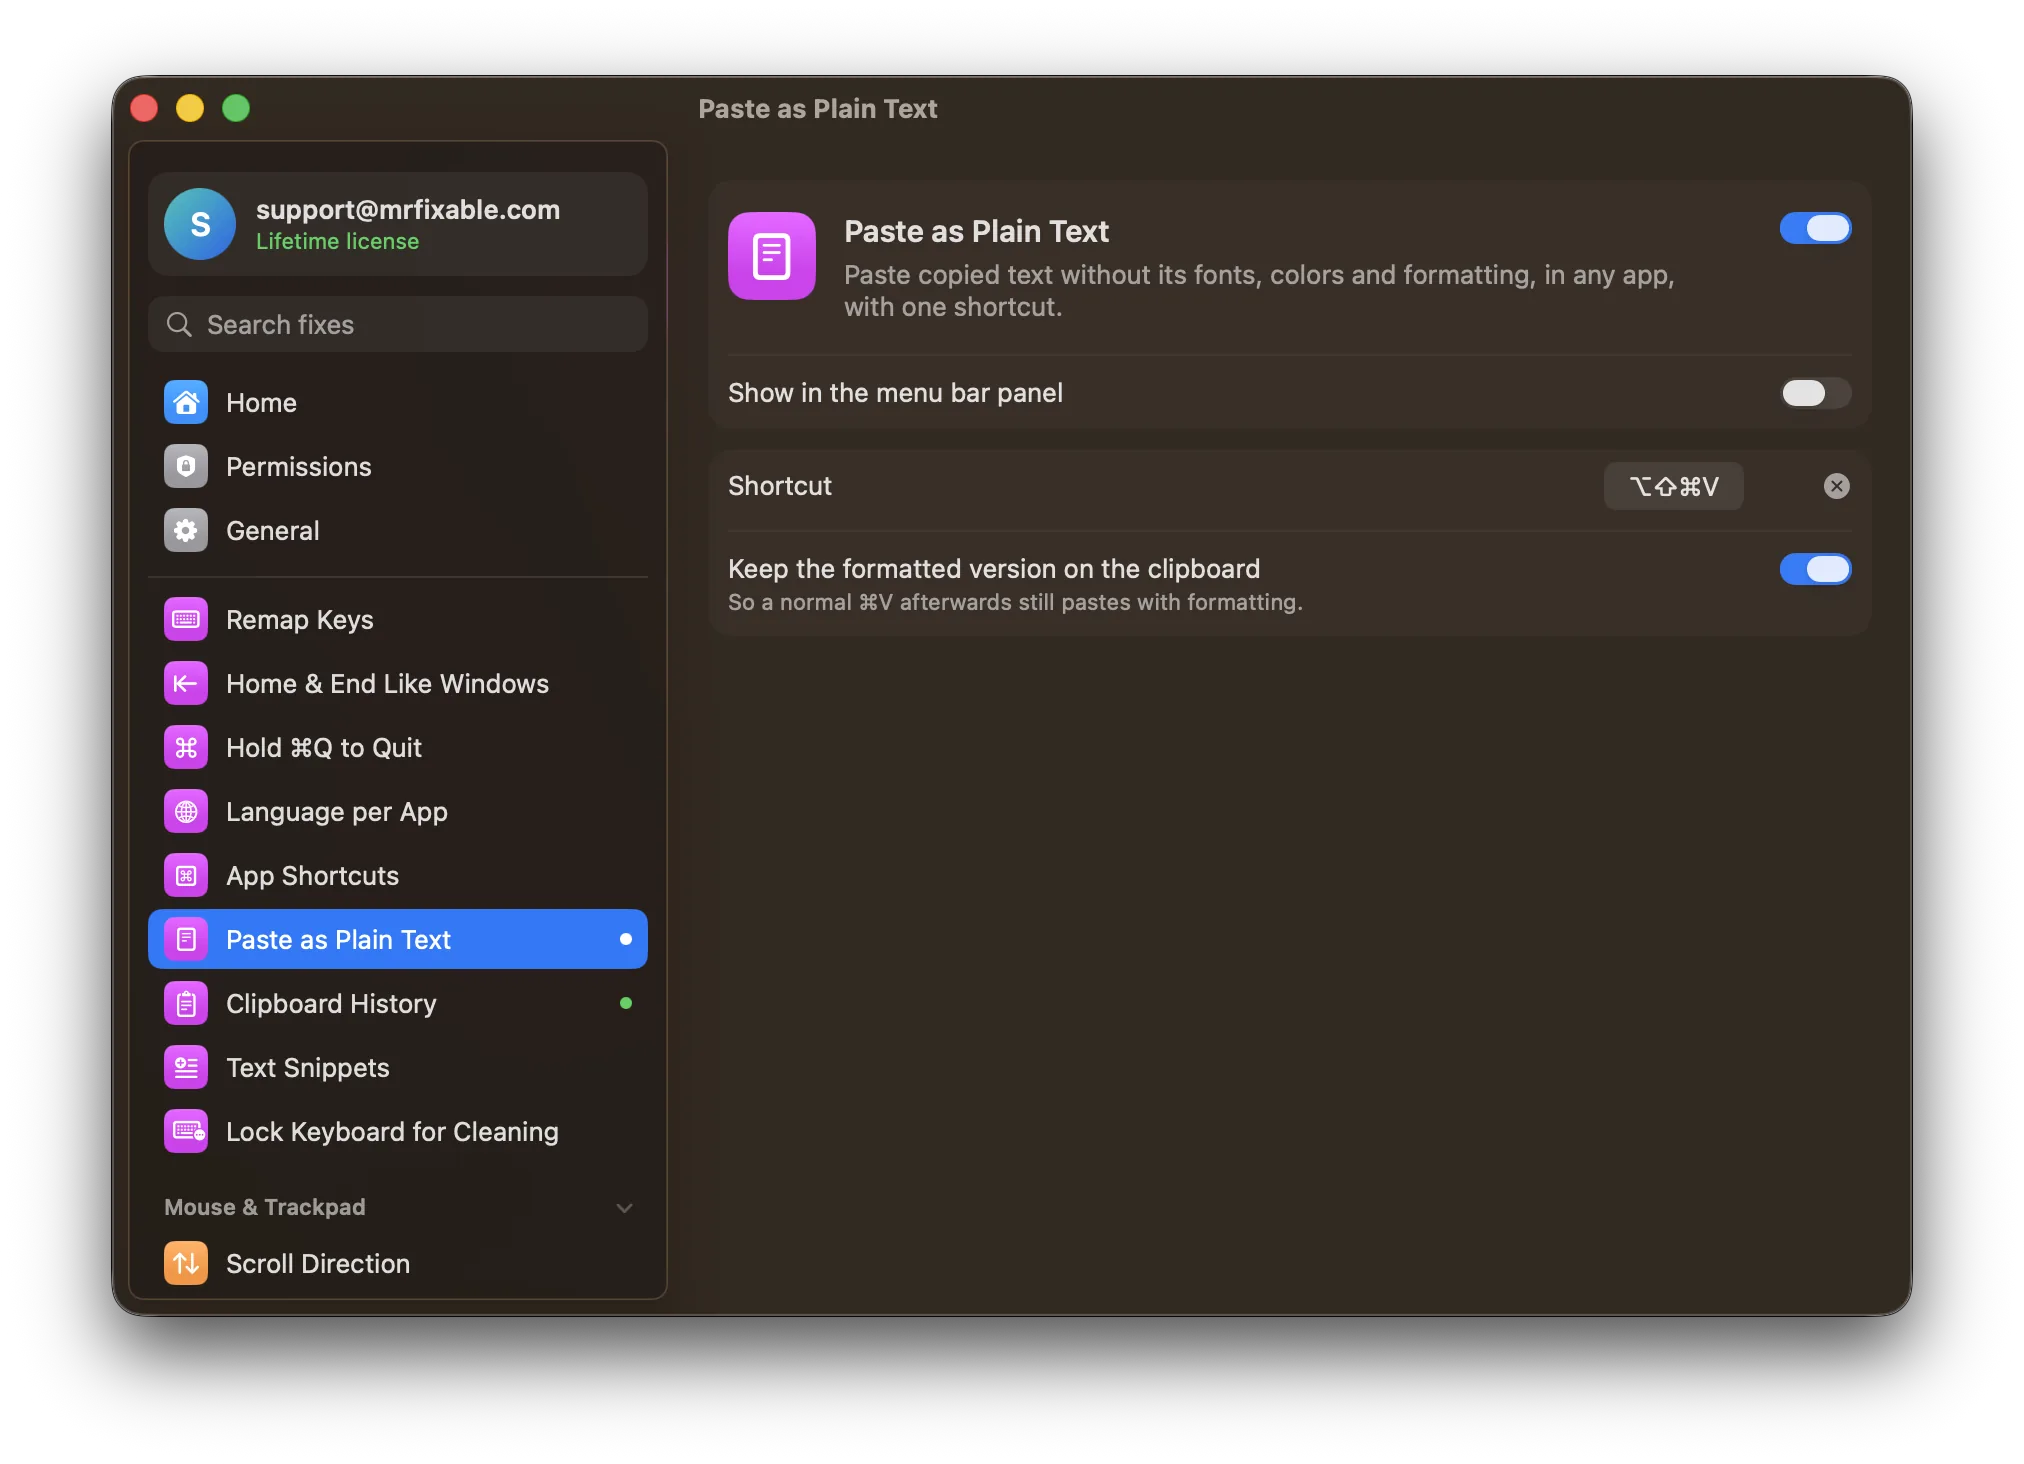Enable Show in the menu bar panel
The height and width of the screenshot is (1464, 2024).
1816,393
